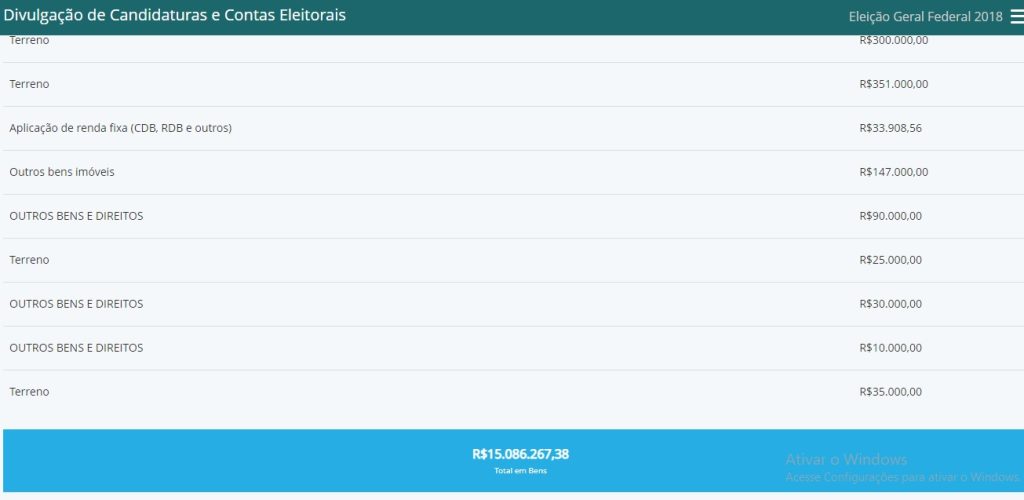Open the hamburger menu in the header
Image resolution: width=1024 pixels, height=500 pixels.
click(1016, 17)
